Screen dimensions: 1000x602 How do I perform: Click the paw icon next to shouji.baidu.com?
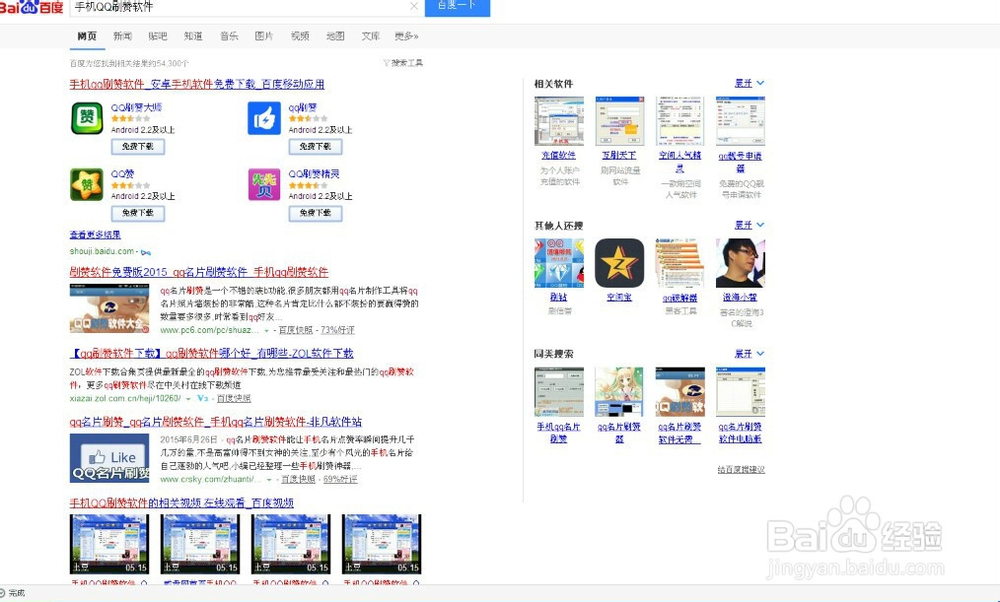coord(145,252)
